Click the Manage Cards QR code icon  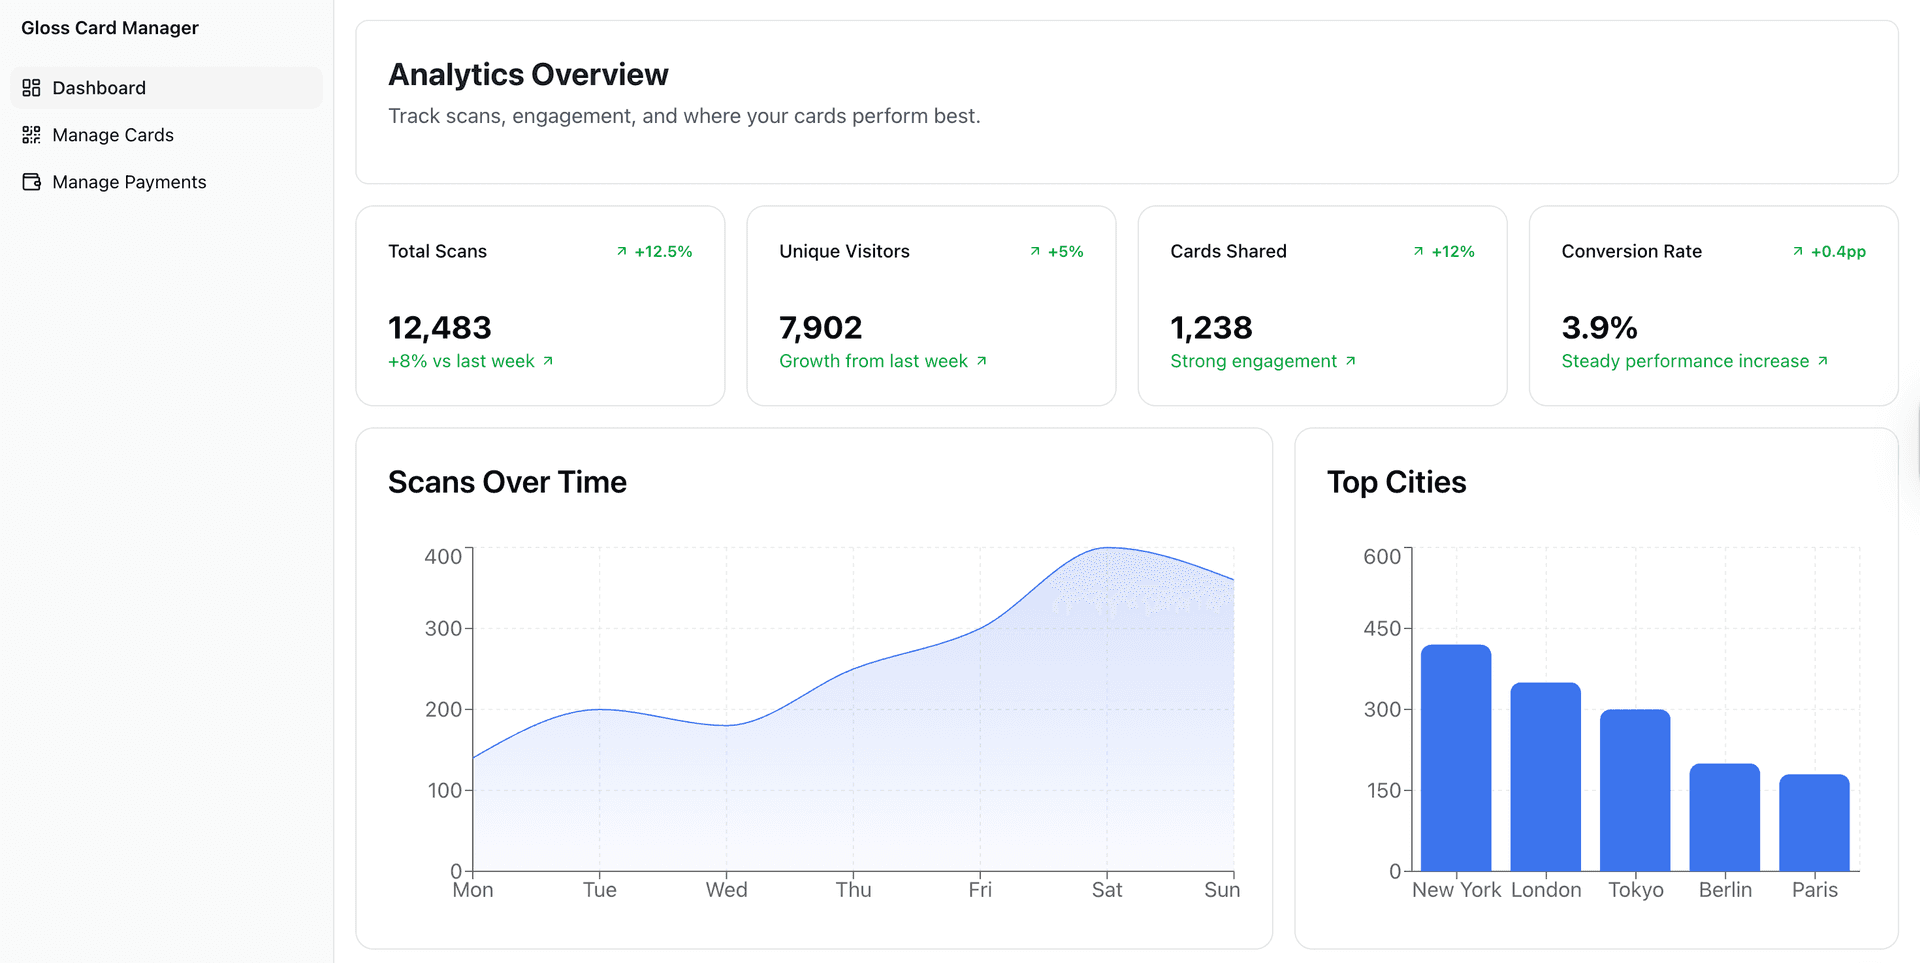pos(30,134)
